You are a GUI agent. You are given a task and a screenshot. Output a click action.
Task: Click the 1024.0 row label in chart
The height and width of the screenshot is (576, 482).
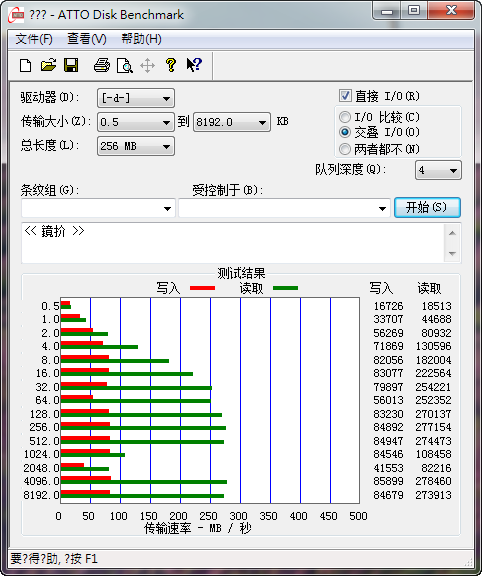[x=42, y=454]
